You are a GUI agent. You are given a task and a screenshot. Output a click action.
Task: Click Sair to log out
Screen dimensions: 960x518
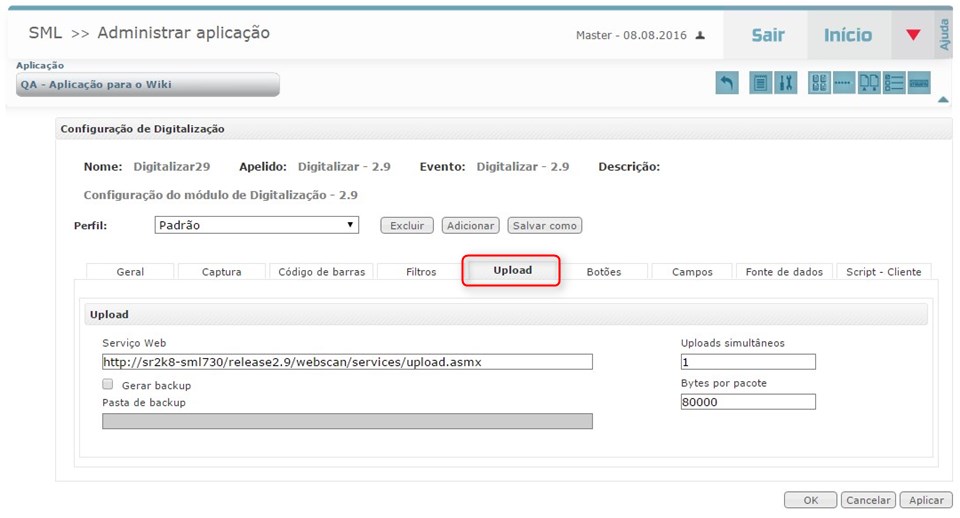tap(768, 35)
